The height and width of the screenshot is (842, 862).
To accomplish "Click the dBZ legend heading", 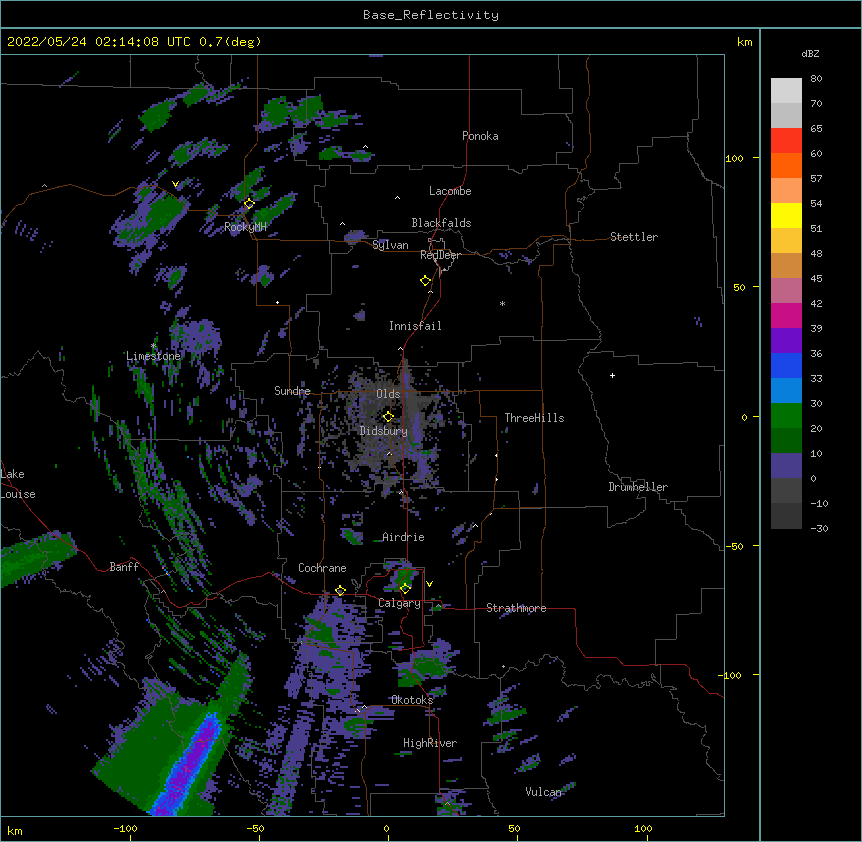I will point(810,54).
